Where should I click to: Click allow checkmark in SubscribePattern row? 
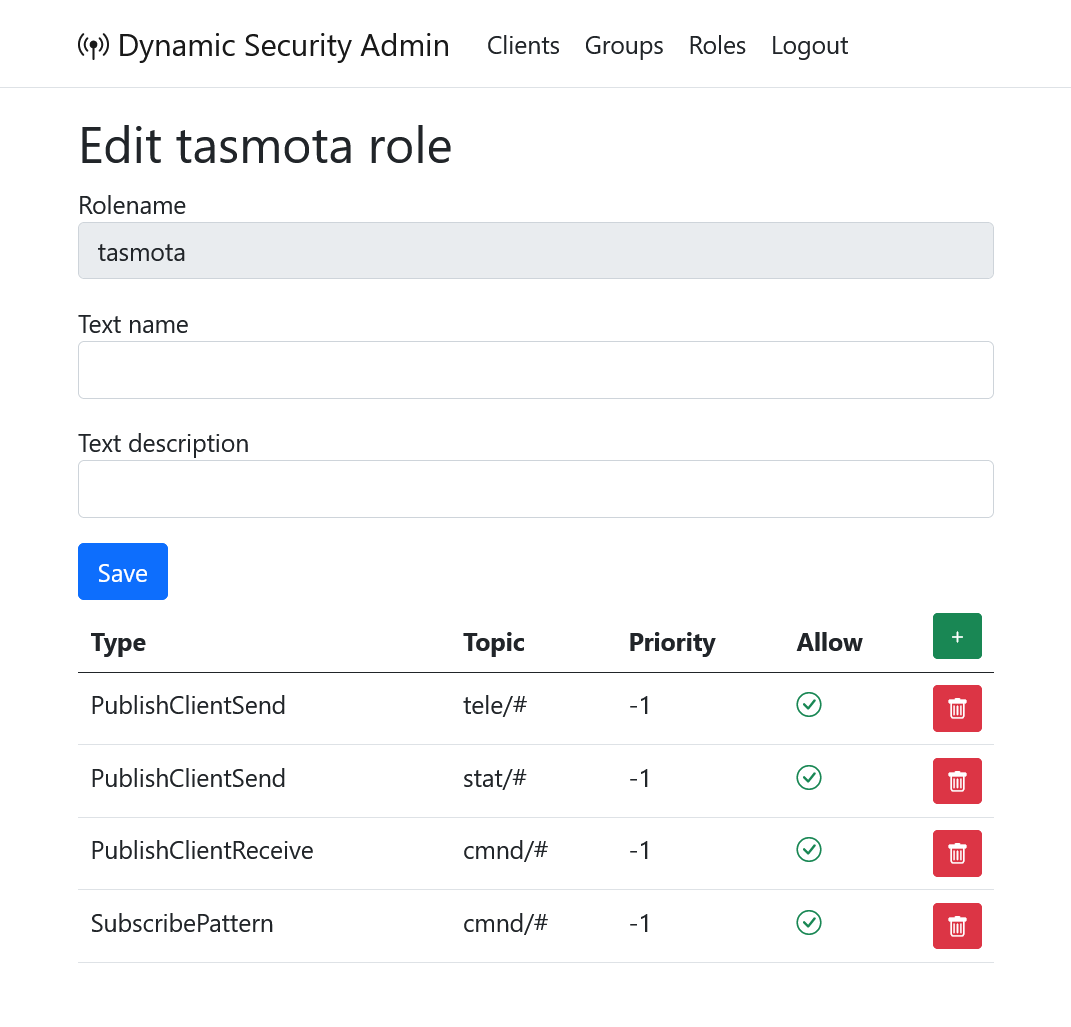tap(809, 923)
